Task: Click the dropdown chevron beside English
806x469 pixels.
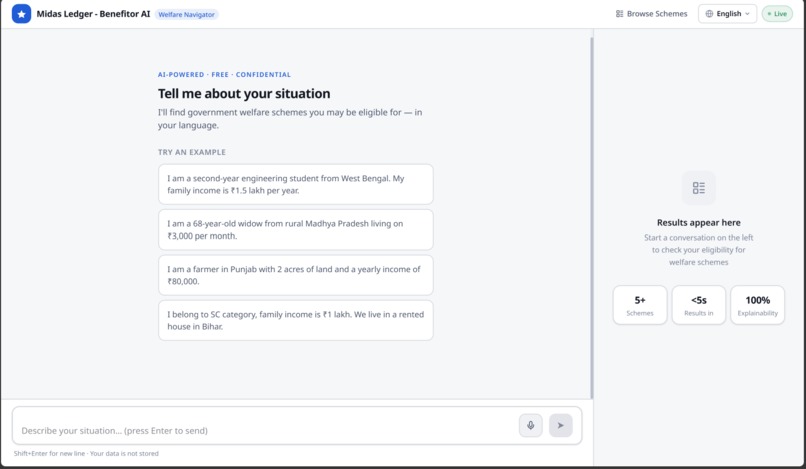Action: [747, 14]
